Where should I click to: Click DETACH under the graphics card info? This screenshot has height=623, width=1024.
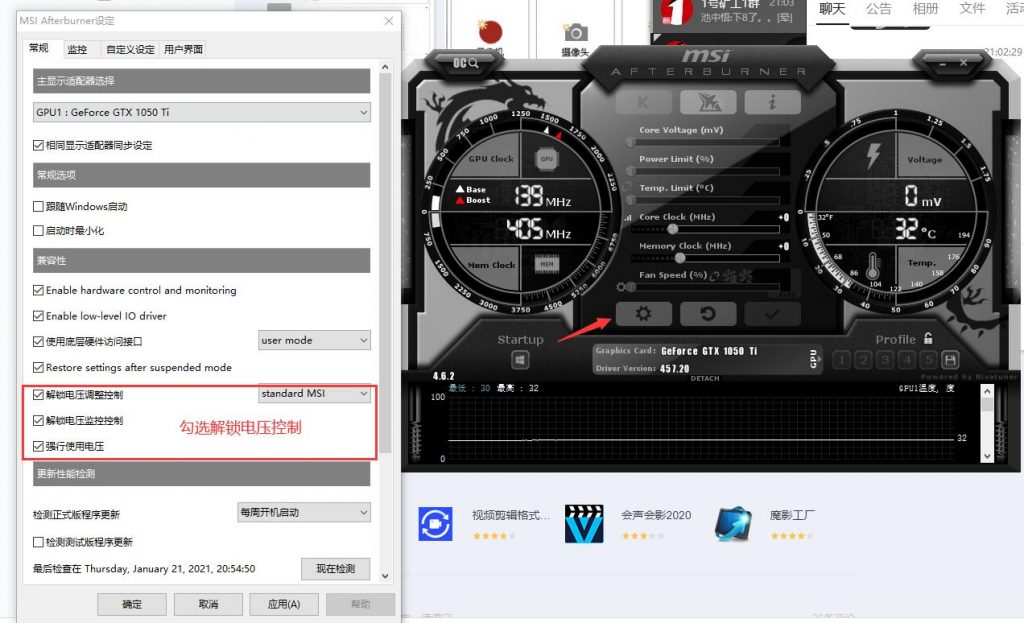pos(705,378)
